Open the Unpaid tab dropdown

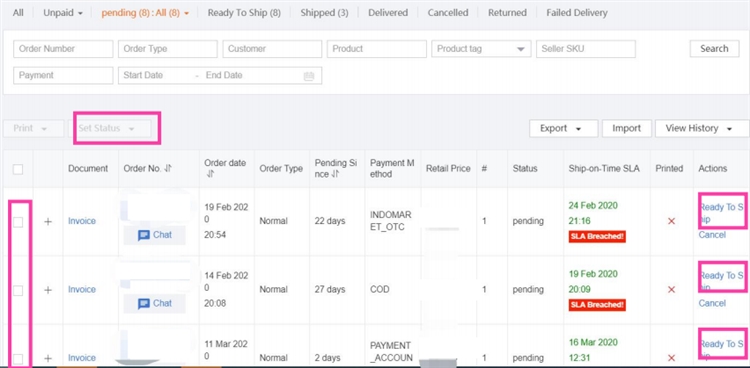63,13
